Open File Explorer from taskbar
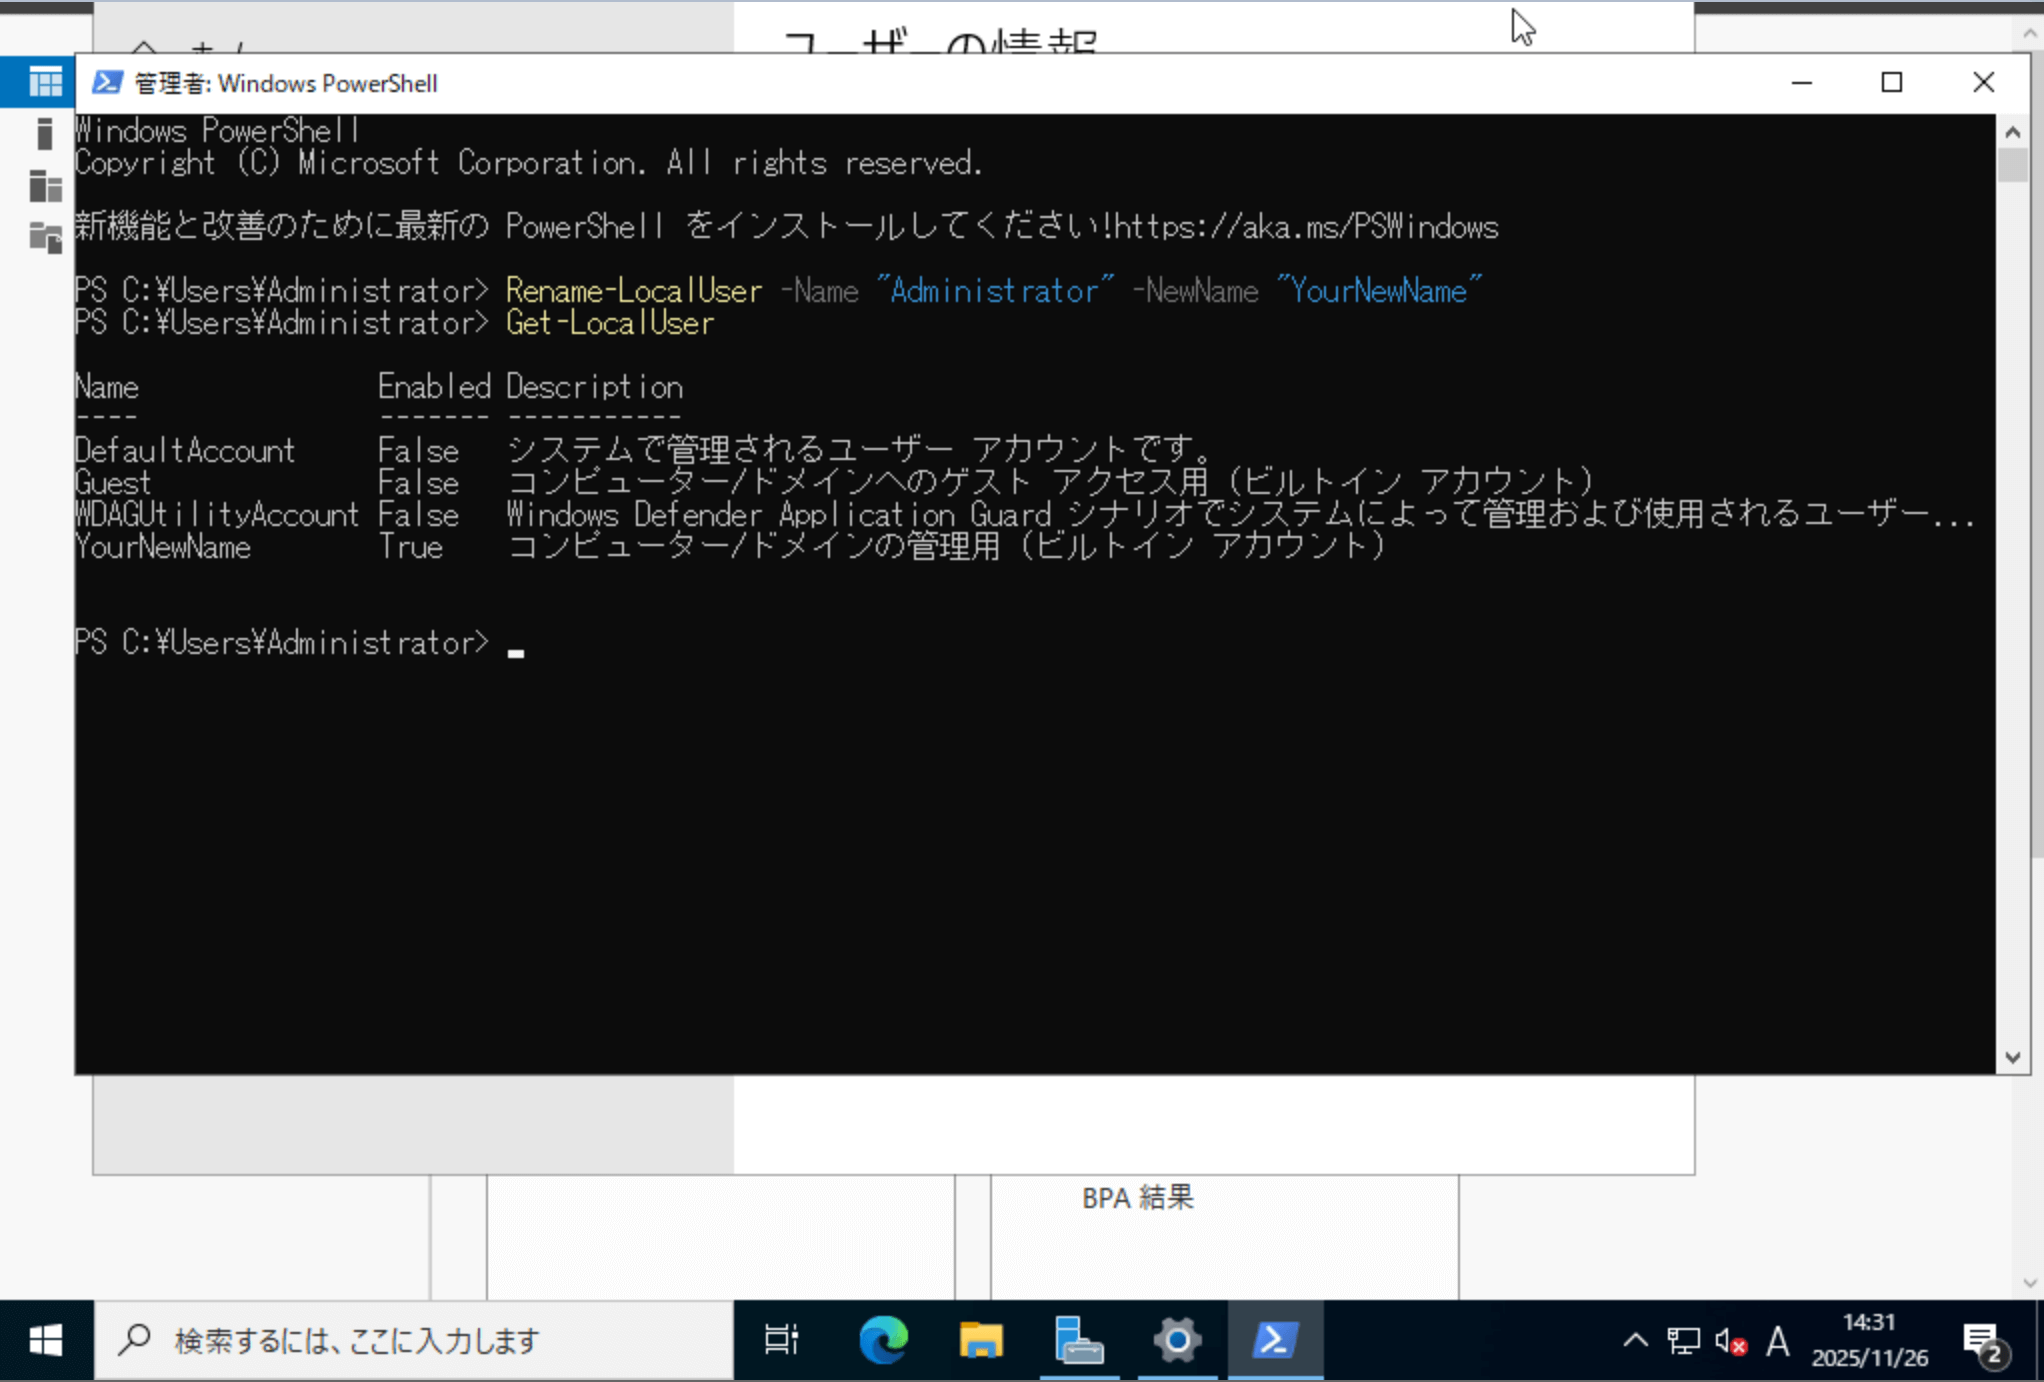The image size is (2044, 1382). point(980,1340)
